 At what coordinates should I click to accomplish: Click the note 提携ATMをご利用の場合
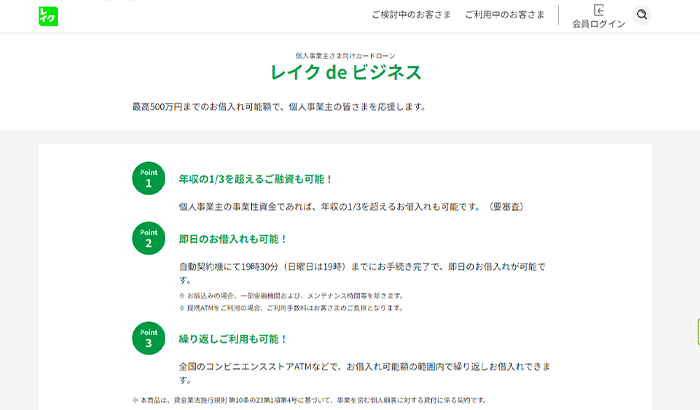pos(292,308)
